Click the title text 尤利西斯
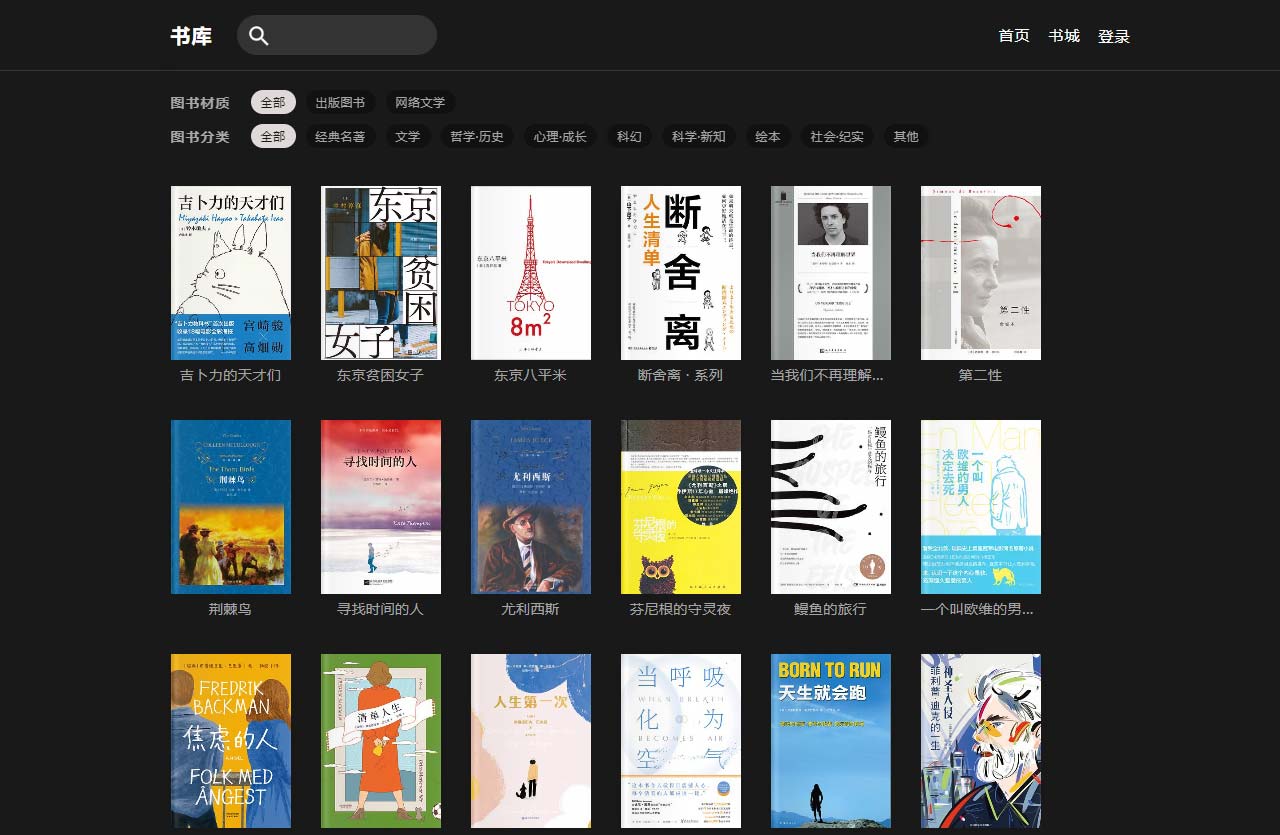This screenshot has width=1280, height=835. pos(531,609)
